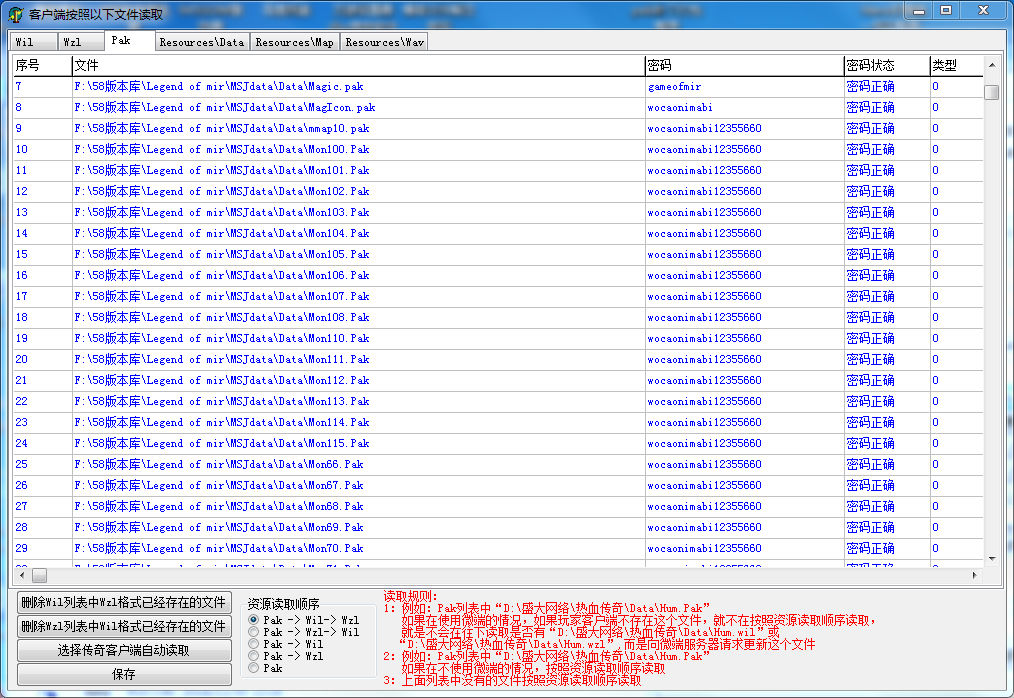This screenshot has width=1014, height=698.
Task: Click the horizontal scrollbar thumb
Action: tap(39, 574)
